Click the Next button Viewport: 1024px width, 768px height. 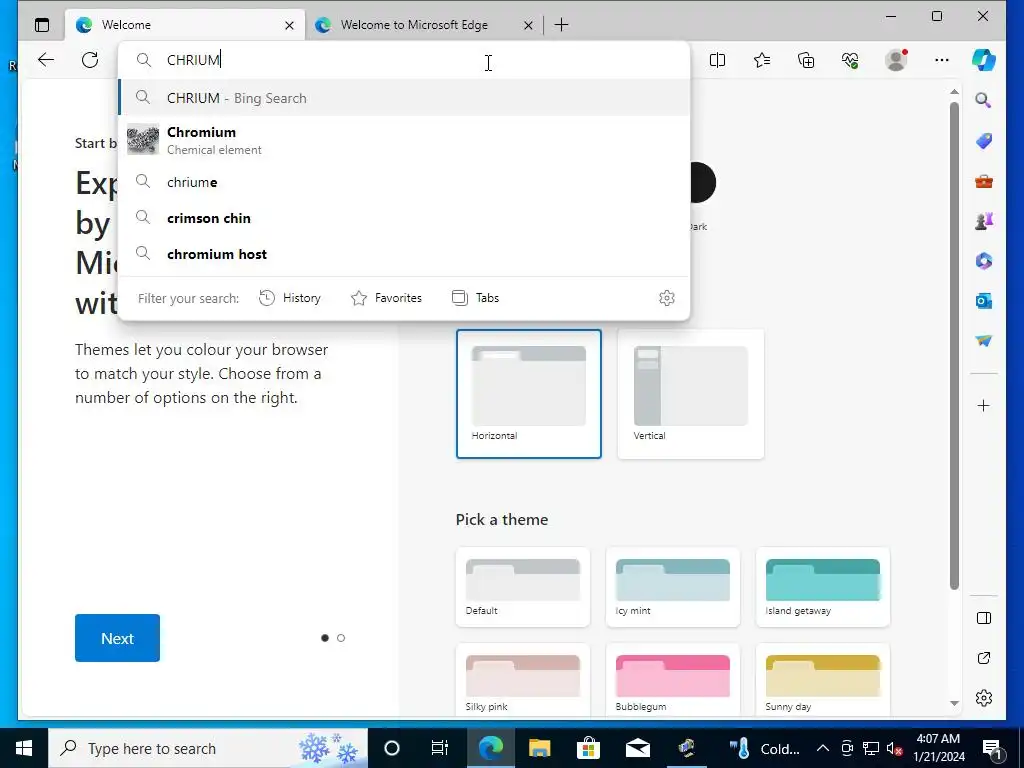[x=117, y=638]
